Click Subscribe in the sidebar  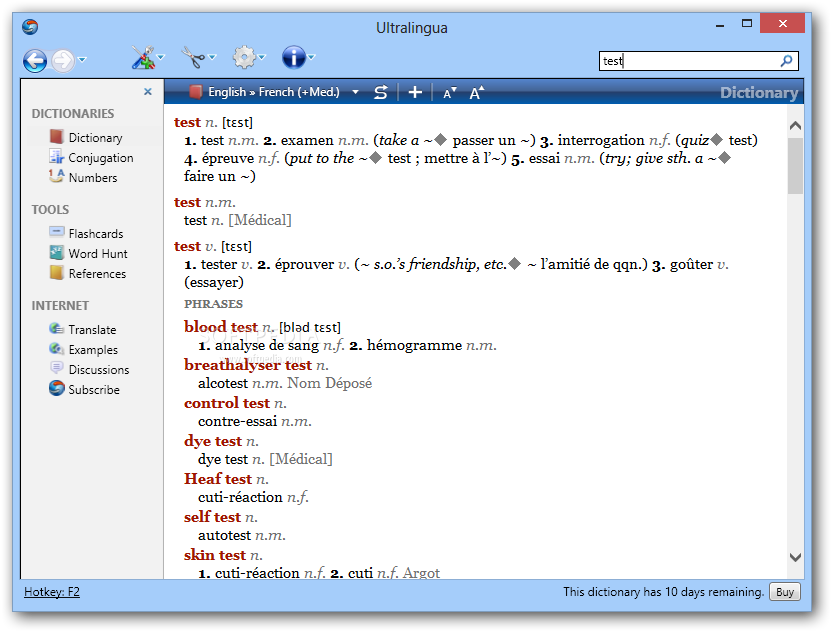(x=94, y=390)
